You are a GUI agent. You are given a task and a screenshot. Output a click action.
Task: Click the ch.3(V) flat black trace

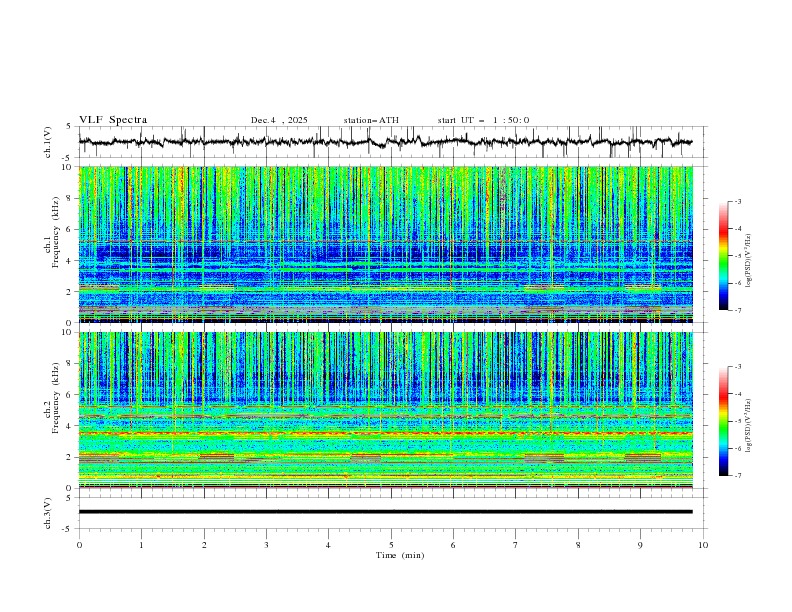pyautogui.click(x=386, y=512)
